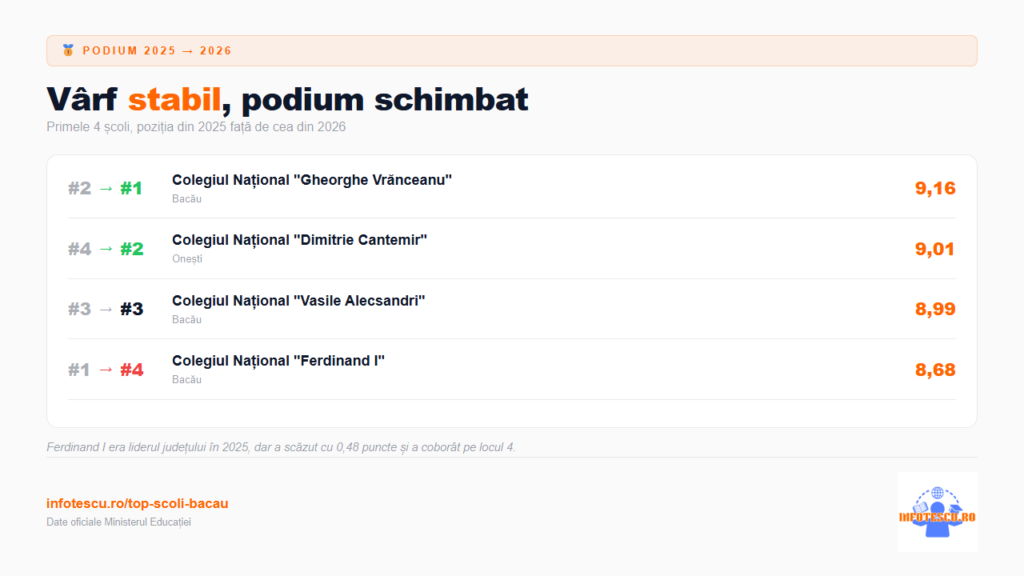The image size is (1024, 576).
Task: Click the 9,16 score value
Action: [x=935, y=188]
